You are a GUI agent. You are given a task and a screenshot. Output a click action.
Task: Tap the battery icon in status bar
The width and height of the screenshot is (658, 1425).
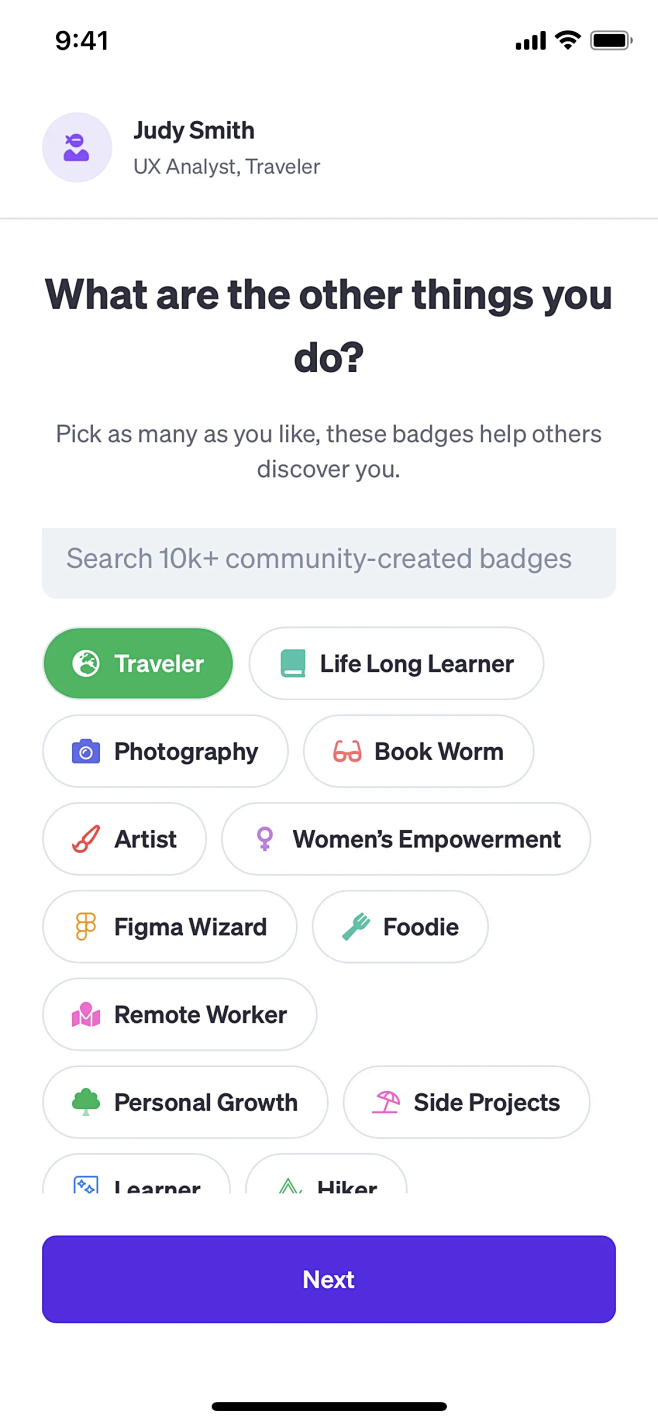[609, 41]
